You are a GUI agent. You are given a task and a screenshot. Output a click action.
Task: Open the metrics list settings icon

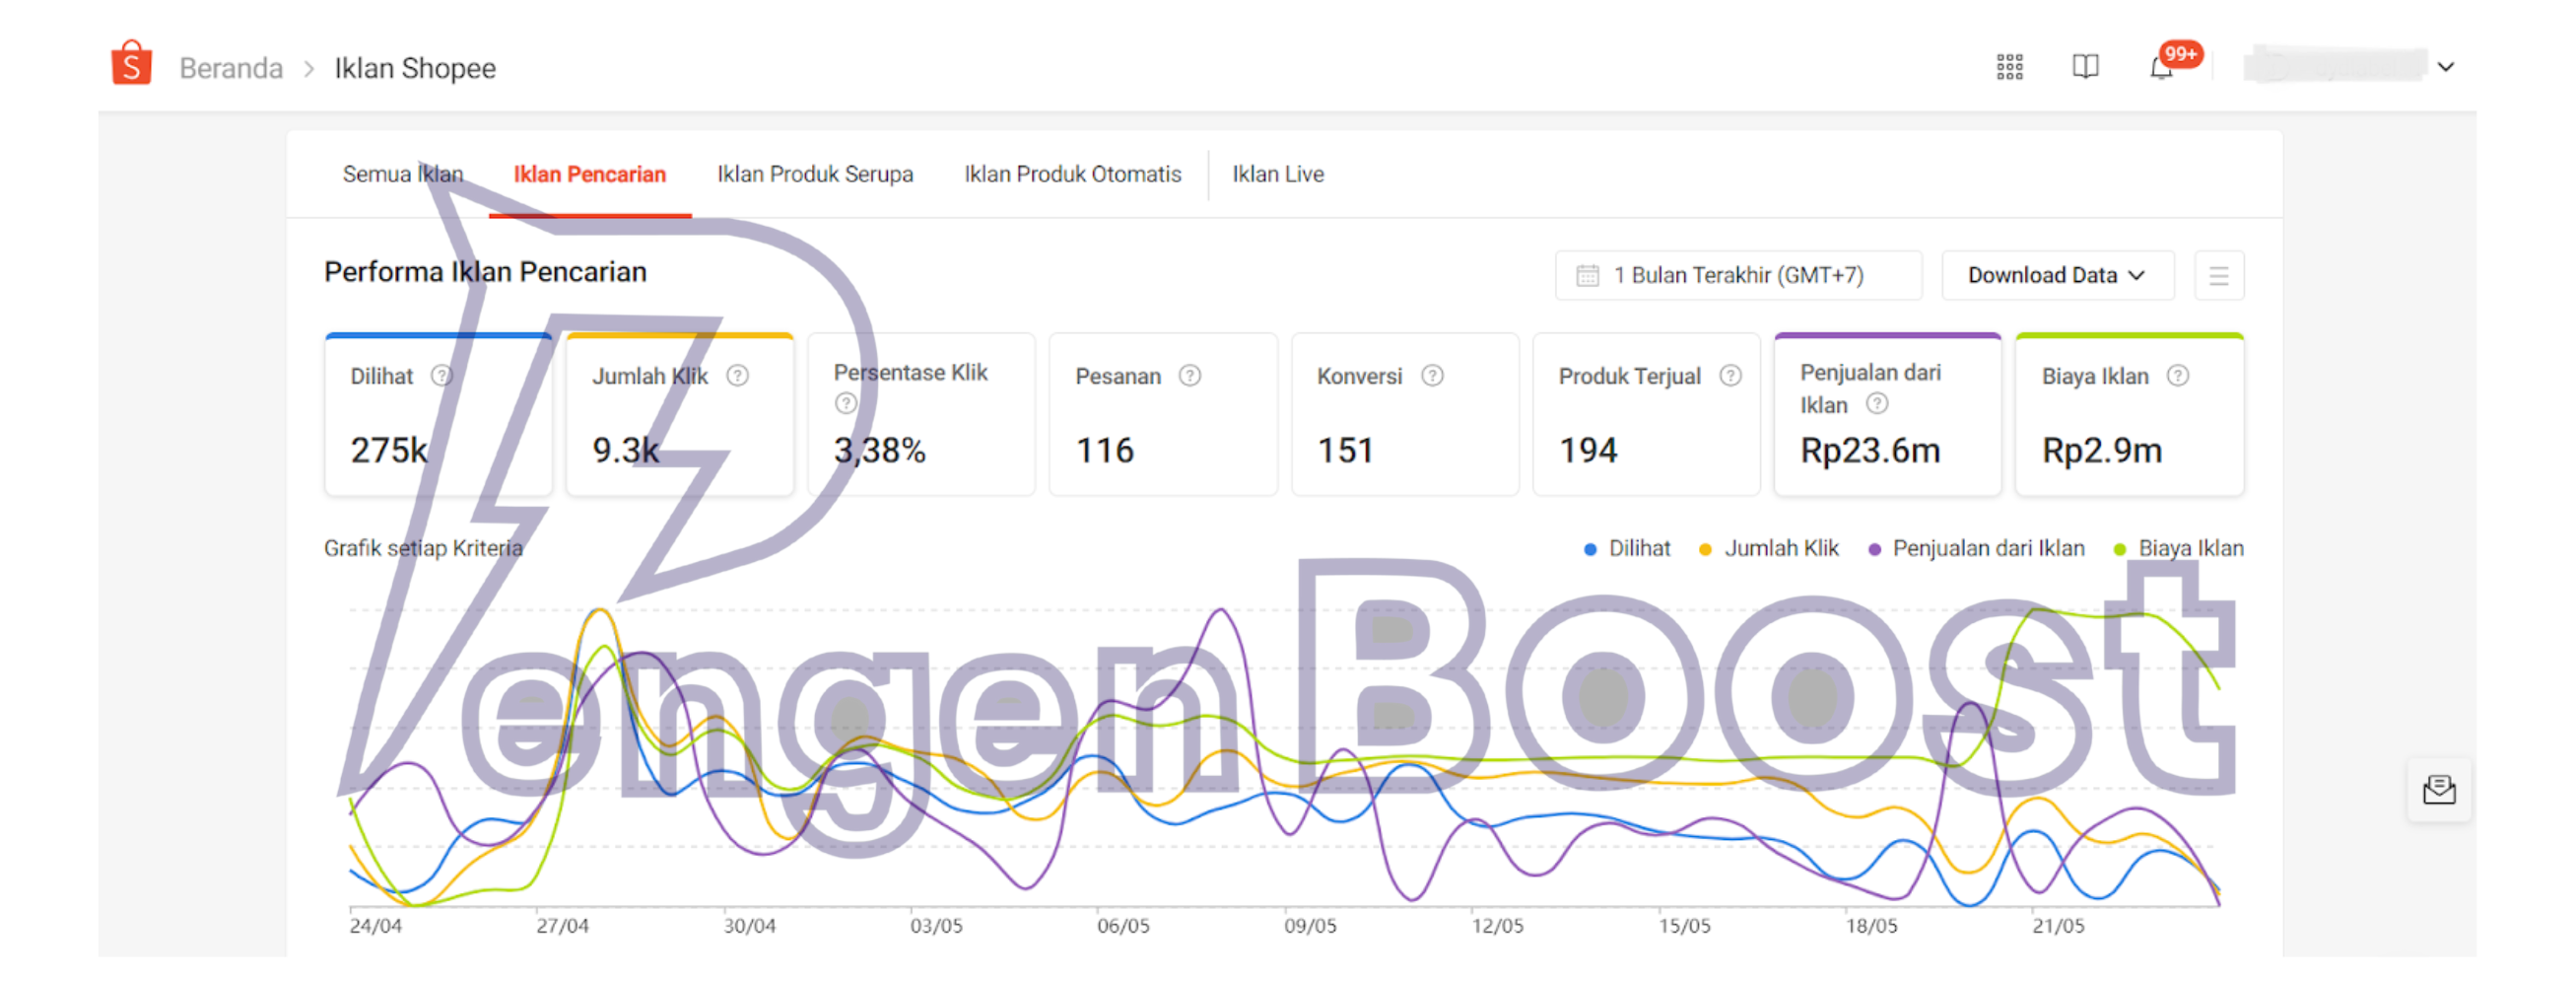tap(2218, 276)
